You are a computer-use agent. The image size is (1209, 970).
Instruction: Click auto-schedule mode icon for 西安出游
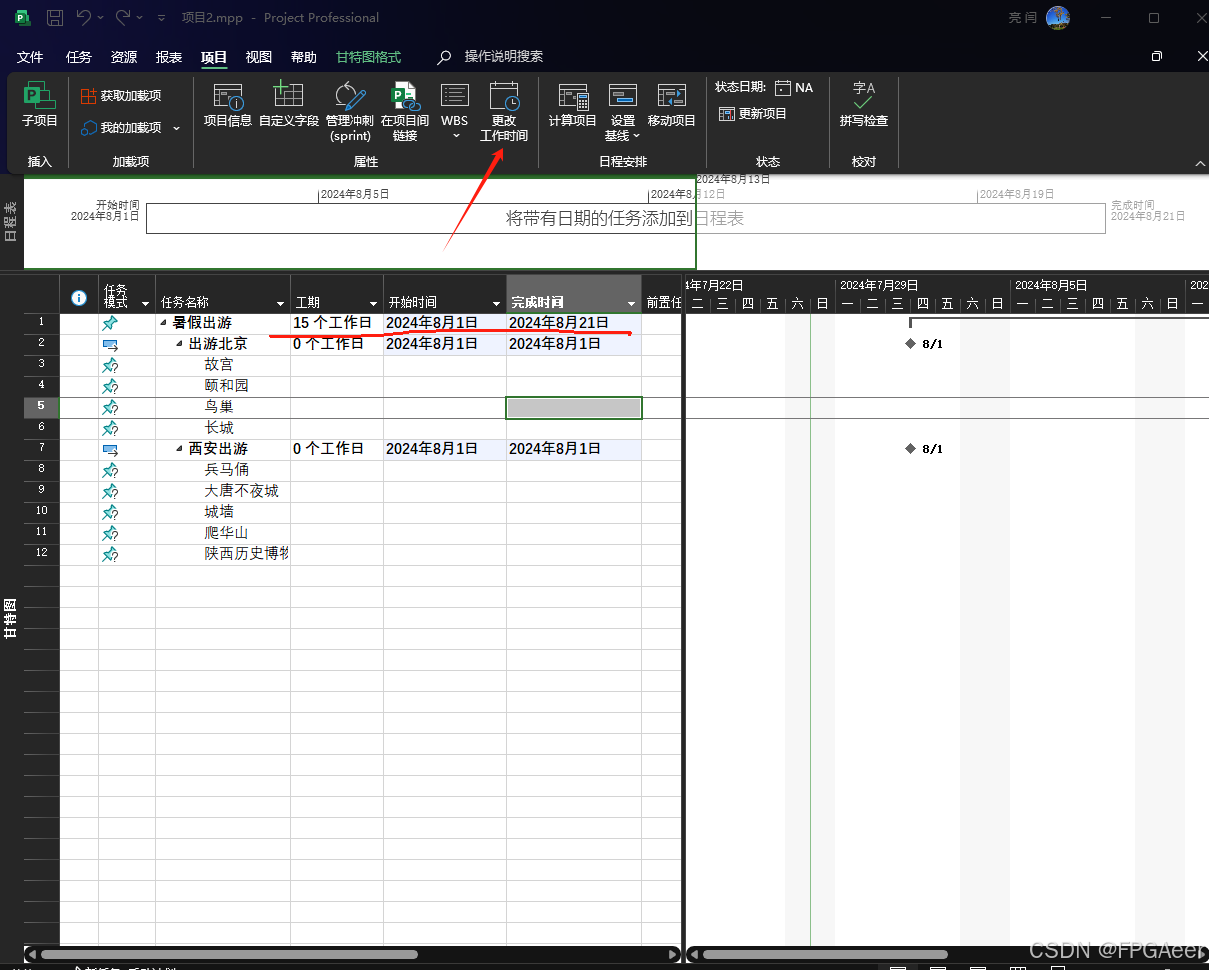110,449
